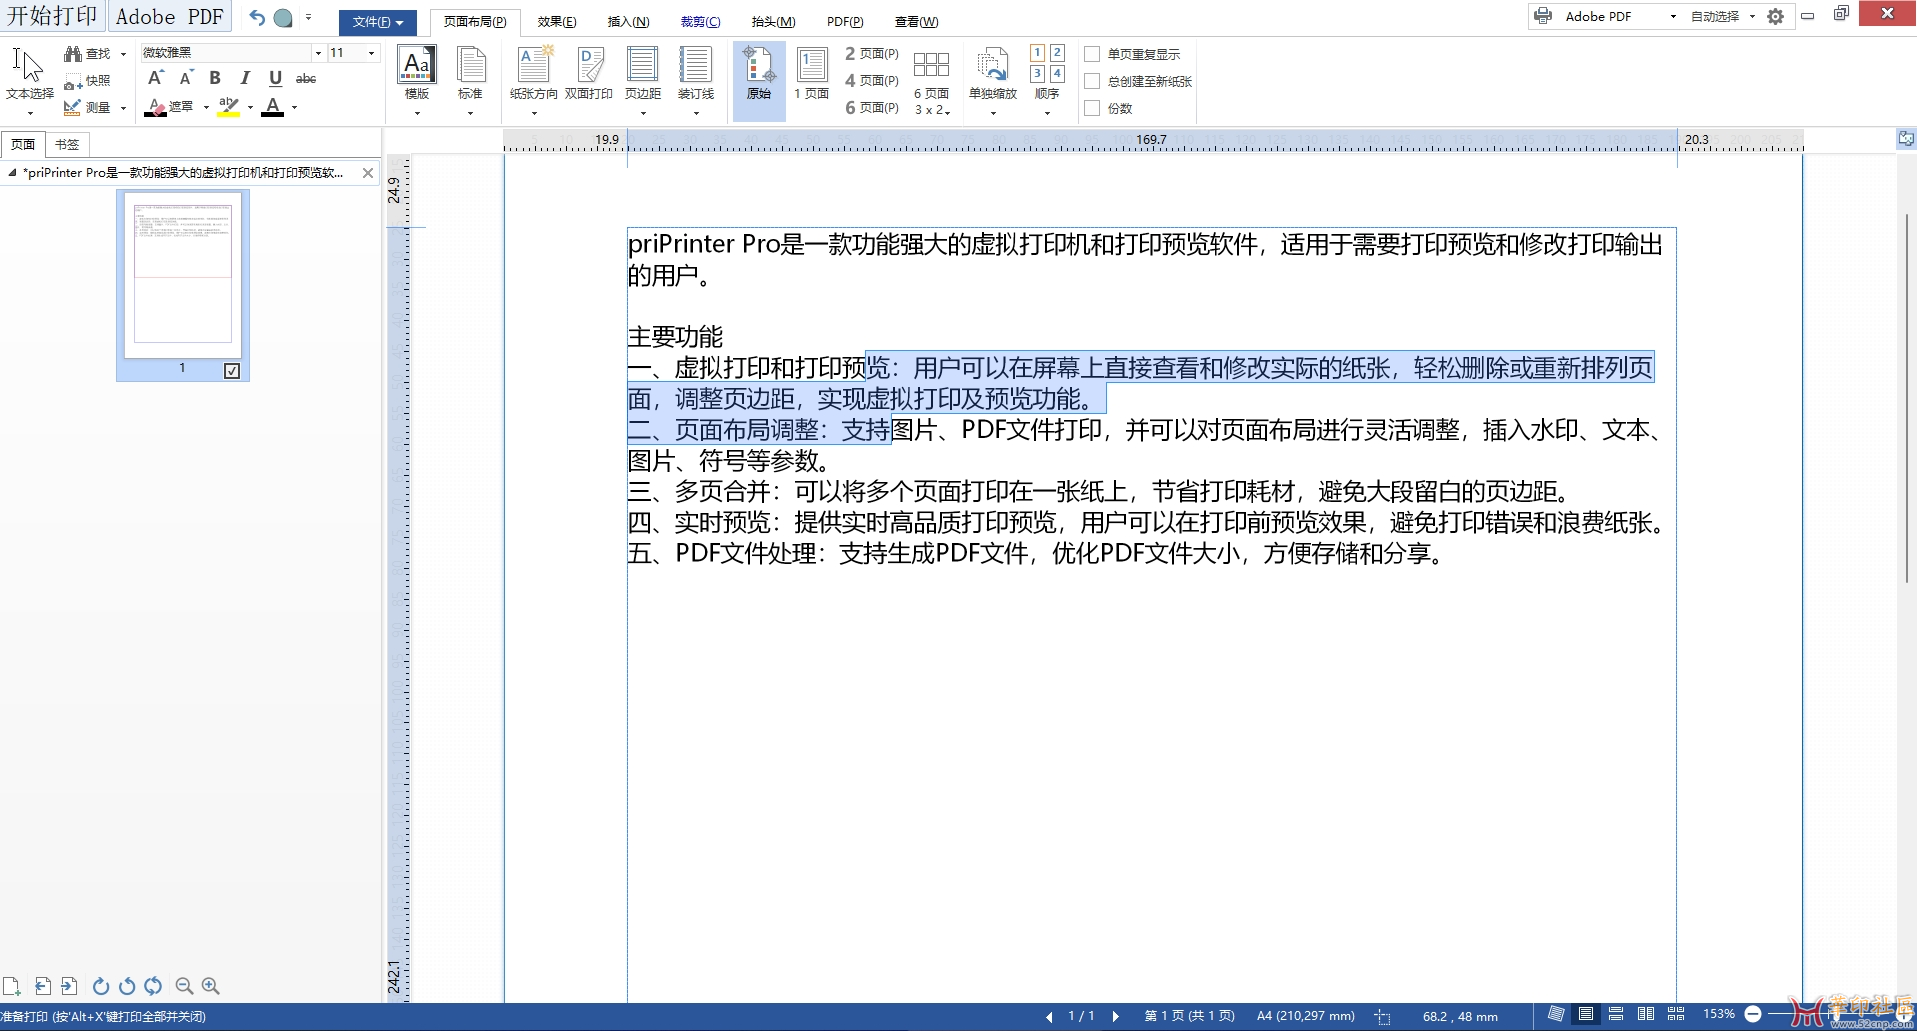1917x1031 pixels.
Task: Select the 文本选择 text selection tool
Action: click(x=29, y=75)
